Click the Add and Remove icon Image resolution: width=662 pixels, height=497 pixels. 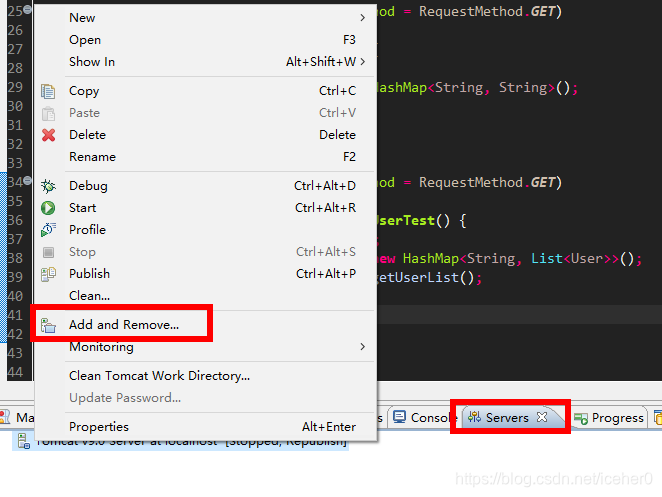click(x=48, y=325)
